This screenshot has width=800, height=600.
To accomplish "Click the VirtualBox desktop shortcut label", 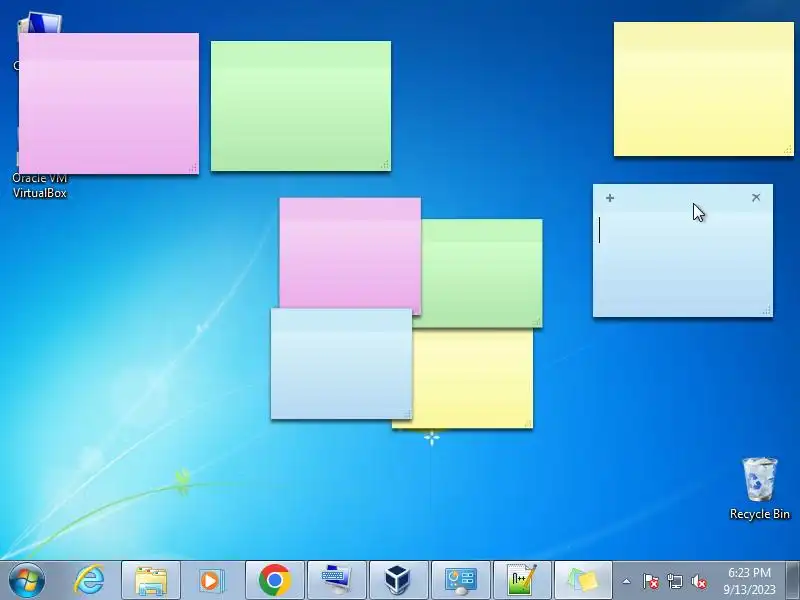I will tap(40, 185).
